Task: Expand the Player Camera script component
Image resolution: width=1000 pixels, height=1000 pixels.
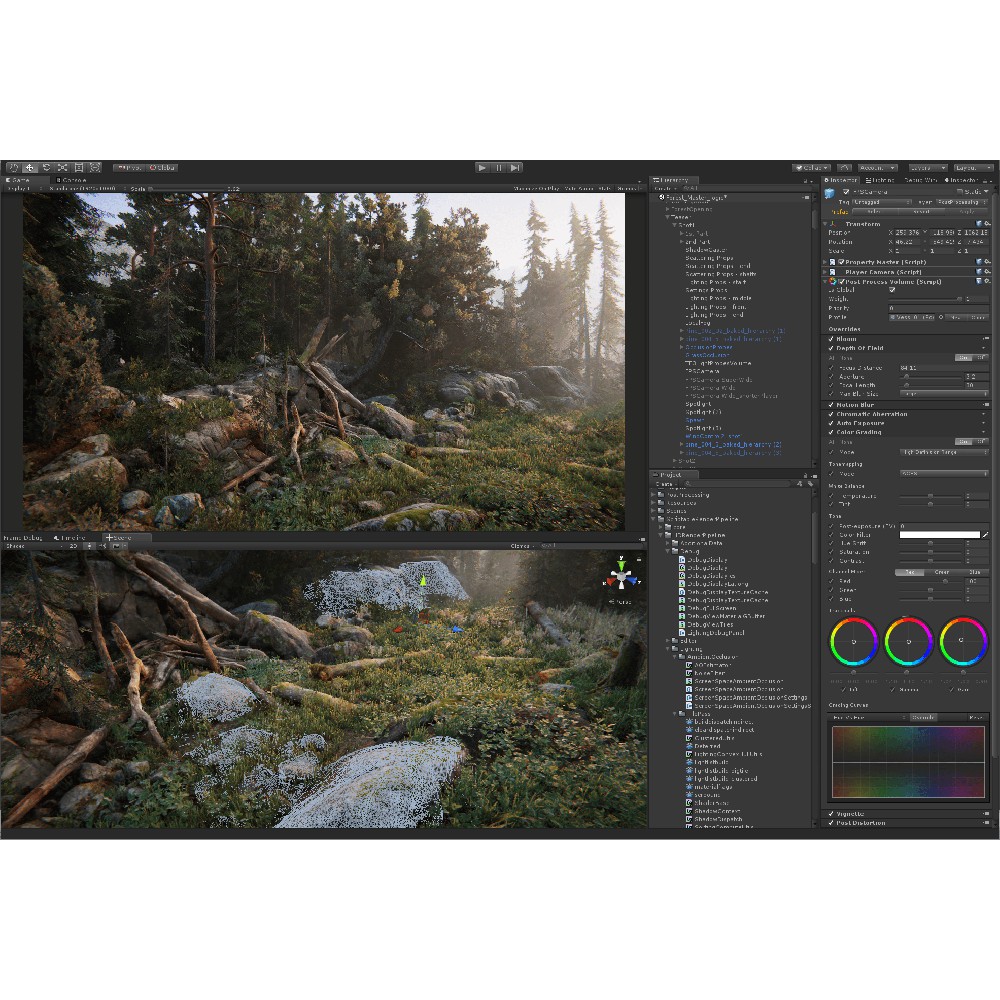Action: click(825, 272)
